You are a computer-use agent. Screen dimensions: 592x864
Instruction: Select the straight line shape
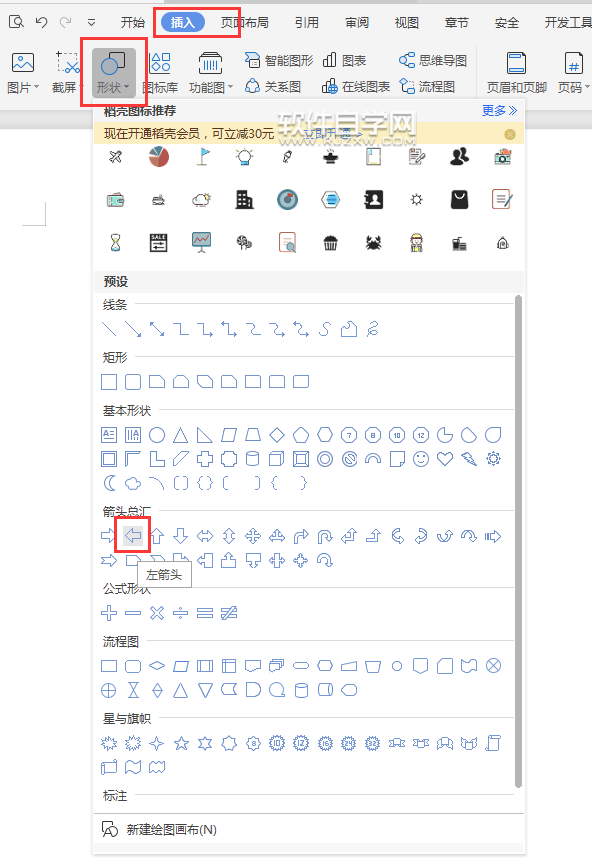[x=109, y=330]
